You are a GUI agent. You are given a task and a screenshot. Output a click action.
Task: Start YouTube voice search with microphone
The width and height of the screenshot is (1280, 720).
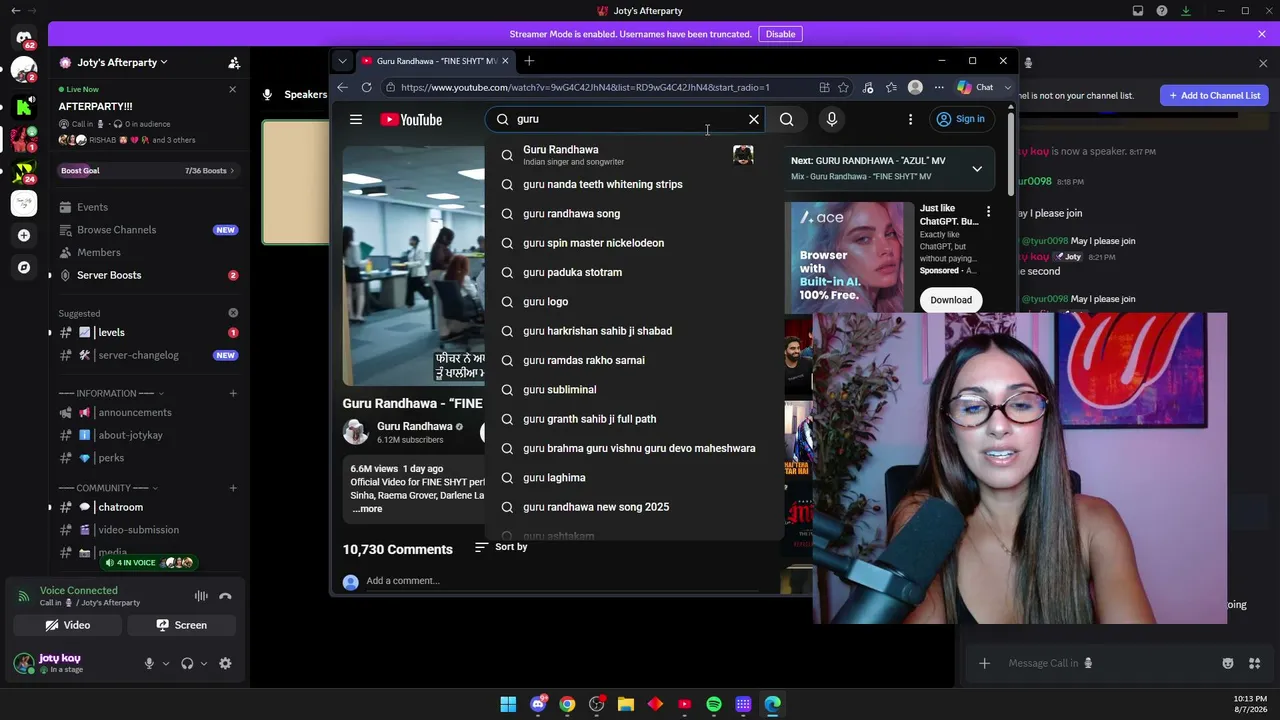point(831,120)
